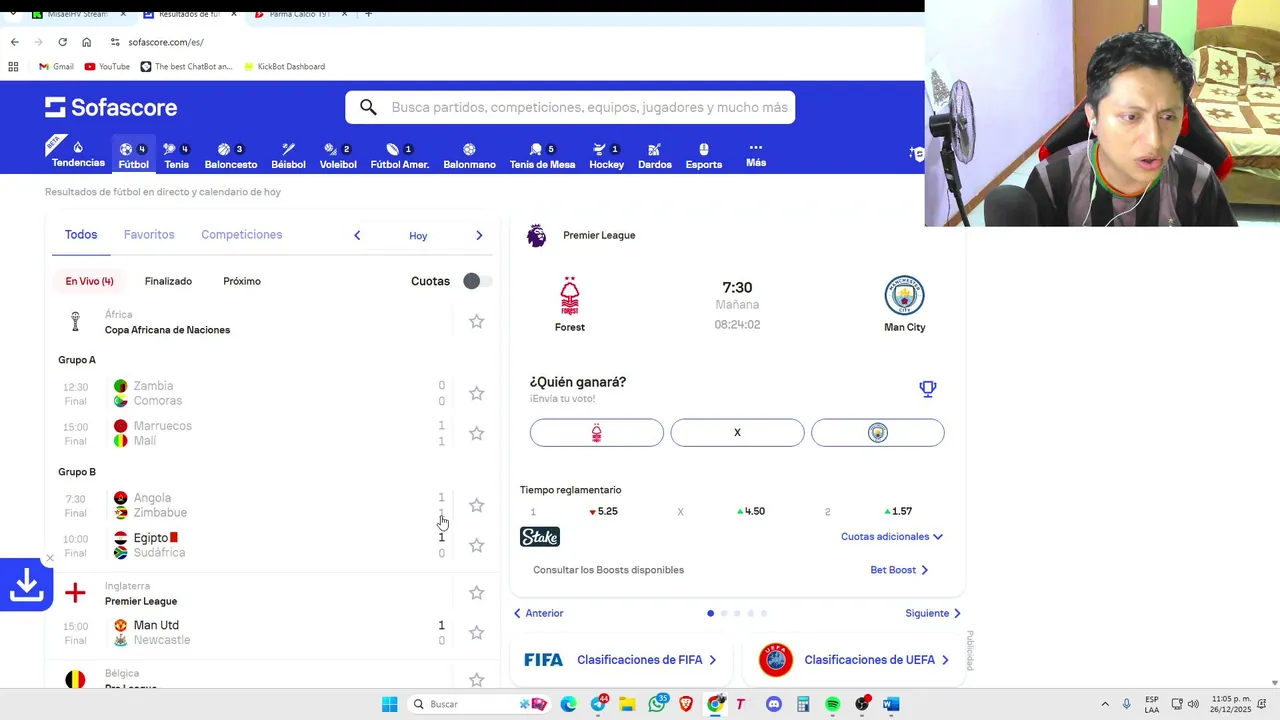The height and width of the screenshot is (720, 1280).
Task: Click Anterior to previous featured match
Action: (539, 613)
